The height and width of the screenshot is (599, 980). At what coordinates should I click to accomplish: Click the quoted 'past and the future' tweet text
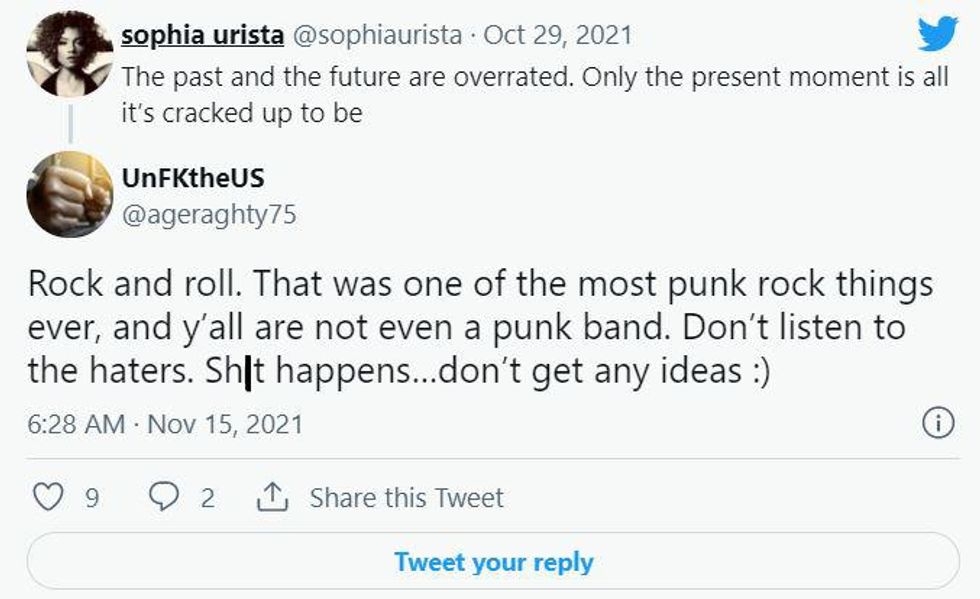(x=535, y=95)
